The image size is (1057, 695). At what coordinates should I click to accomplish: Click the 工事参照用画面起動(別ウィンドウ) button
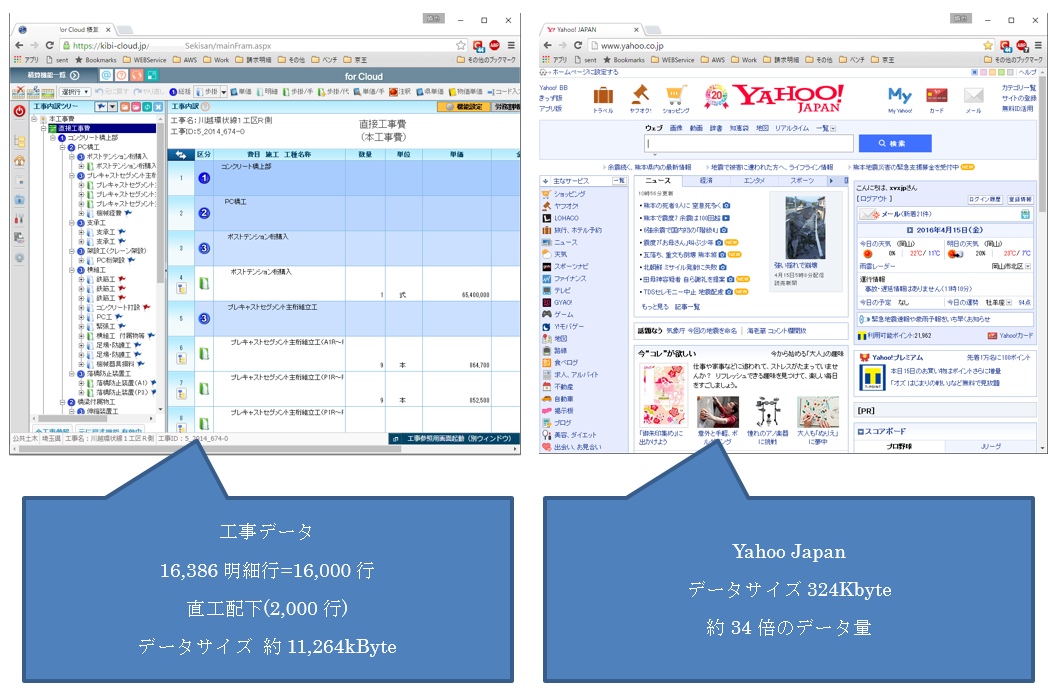tap(454, 439)
